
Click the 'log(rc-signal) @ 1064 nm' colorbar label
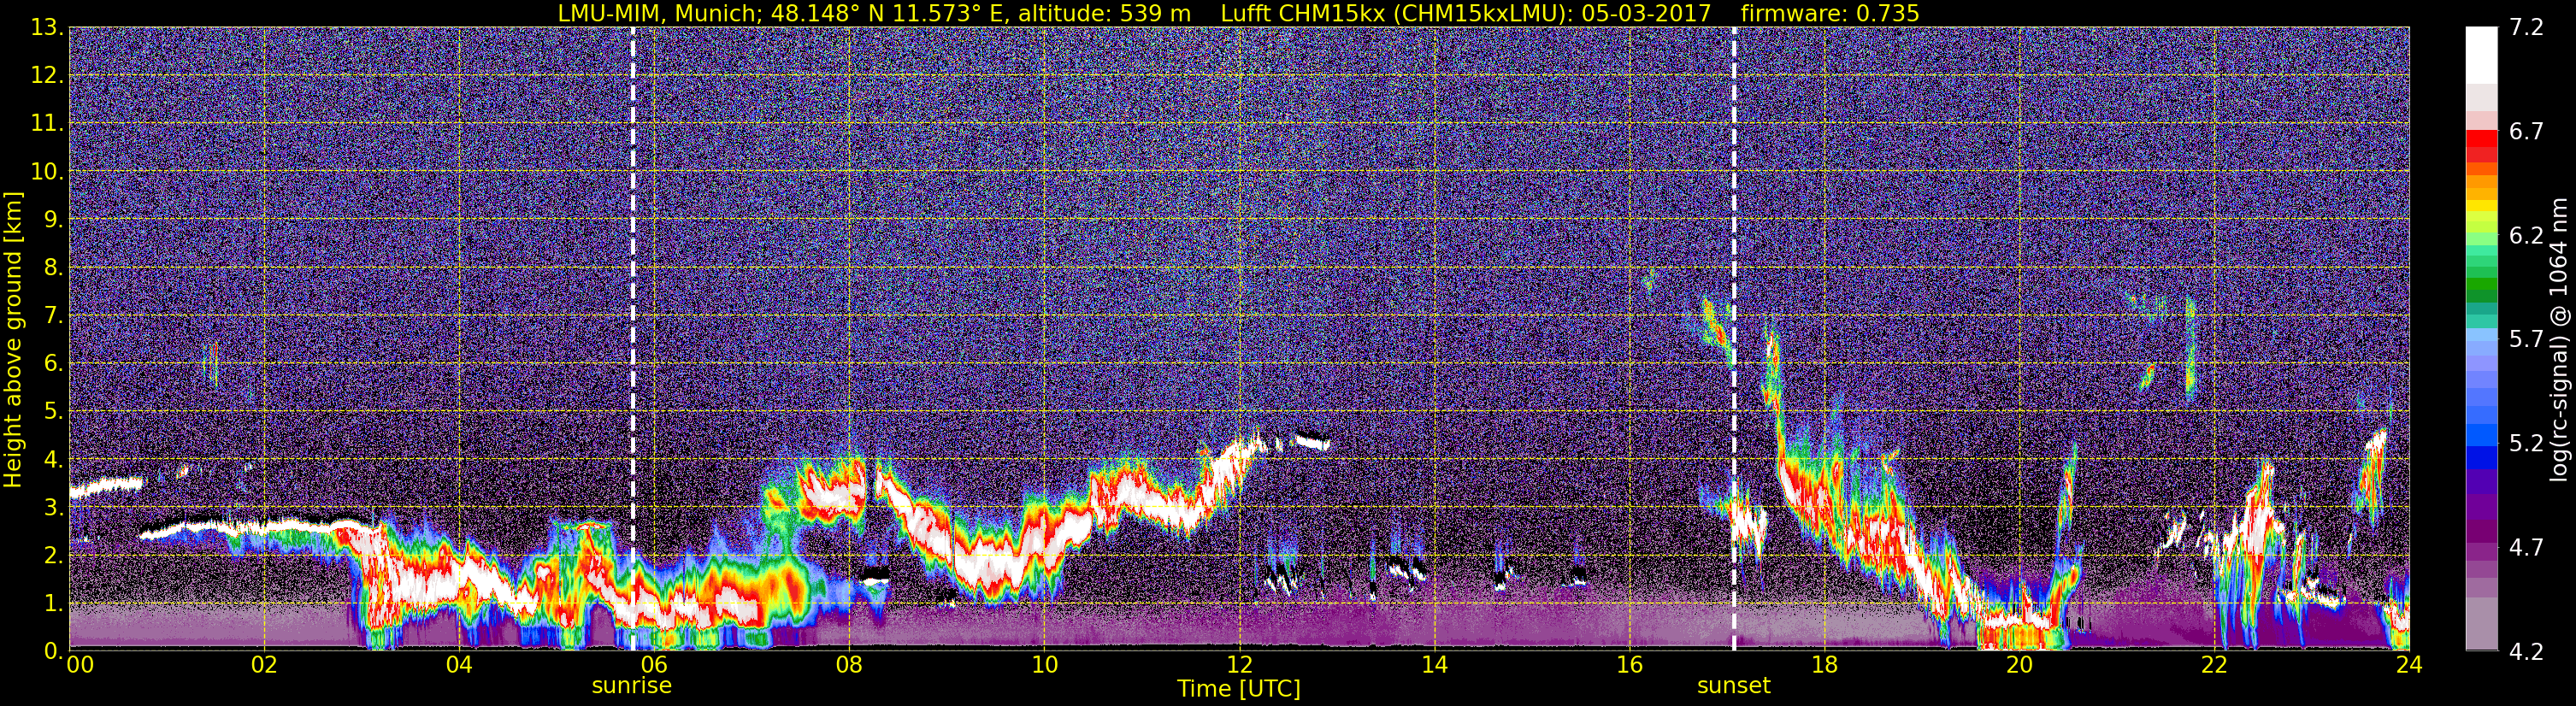tap(2559, 340)
